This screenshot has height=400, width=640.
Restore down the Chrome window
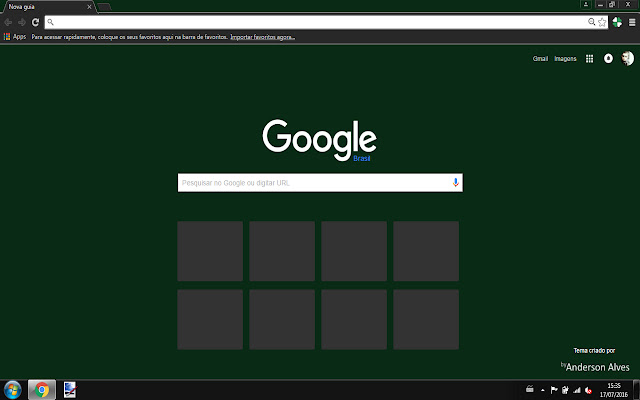612,4
